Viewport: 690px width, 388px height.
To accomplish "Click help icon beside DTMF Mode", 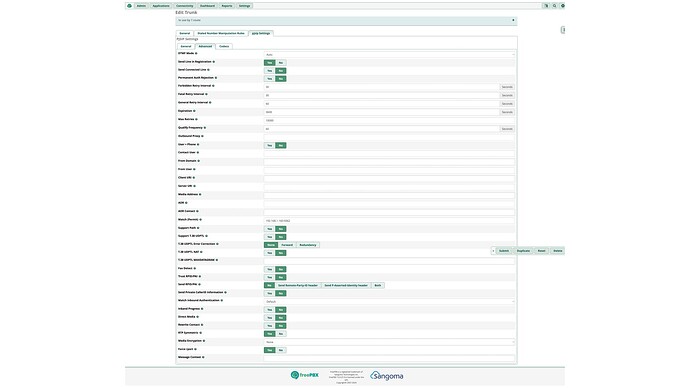I will 196,53.
